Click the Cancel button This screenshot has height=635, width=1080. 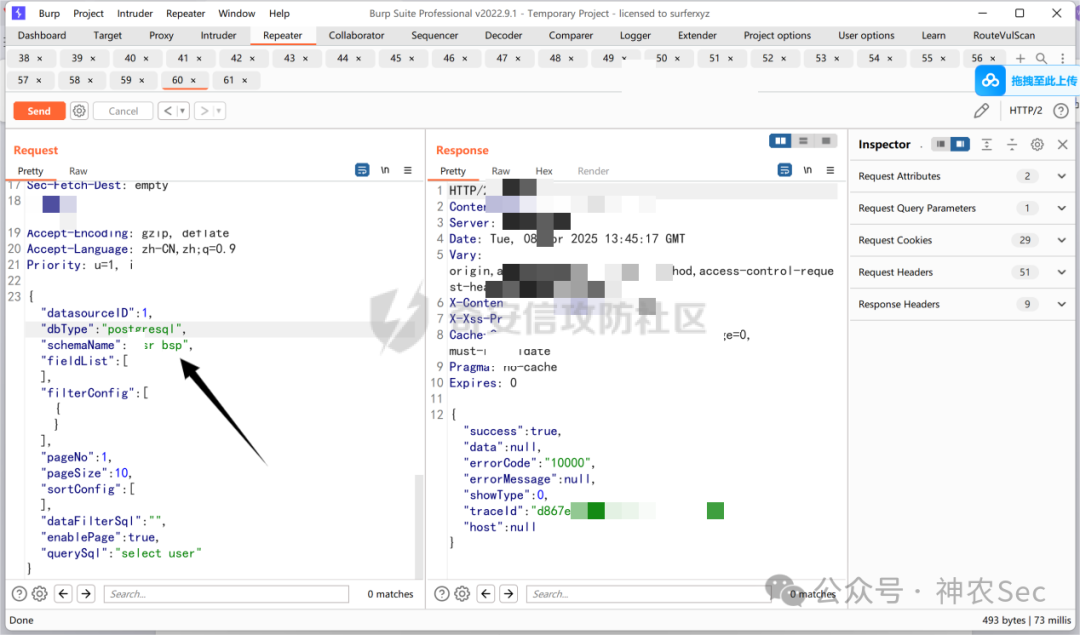pyautogui.click(x=123, y=111)
